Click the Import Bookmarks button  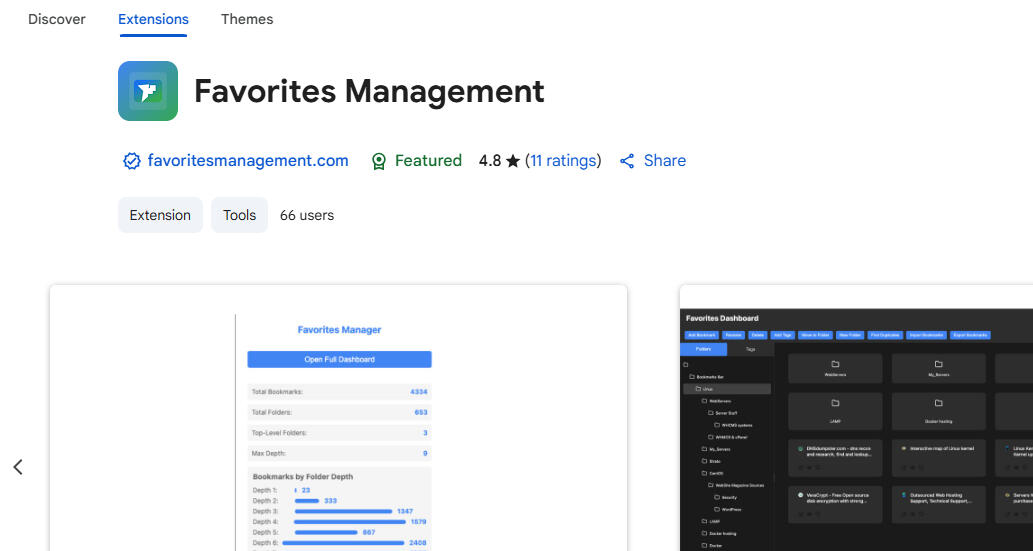click(927, 335)
